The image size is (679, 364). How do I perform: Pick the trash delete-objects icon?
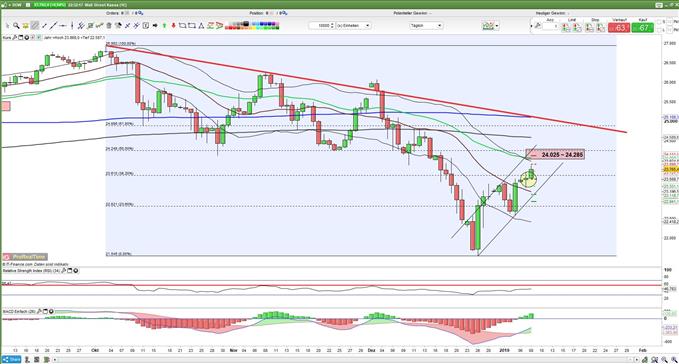(109, 26)
